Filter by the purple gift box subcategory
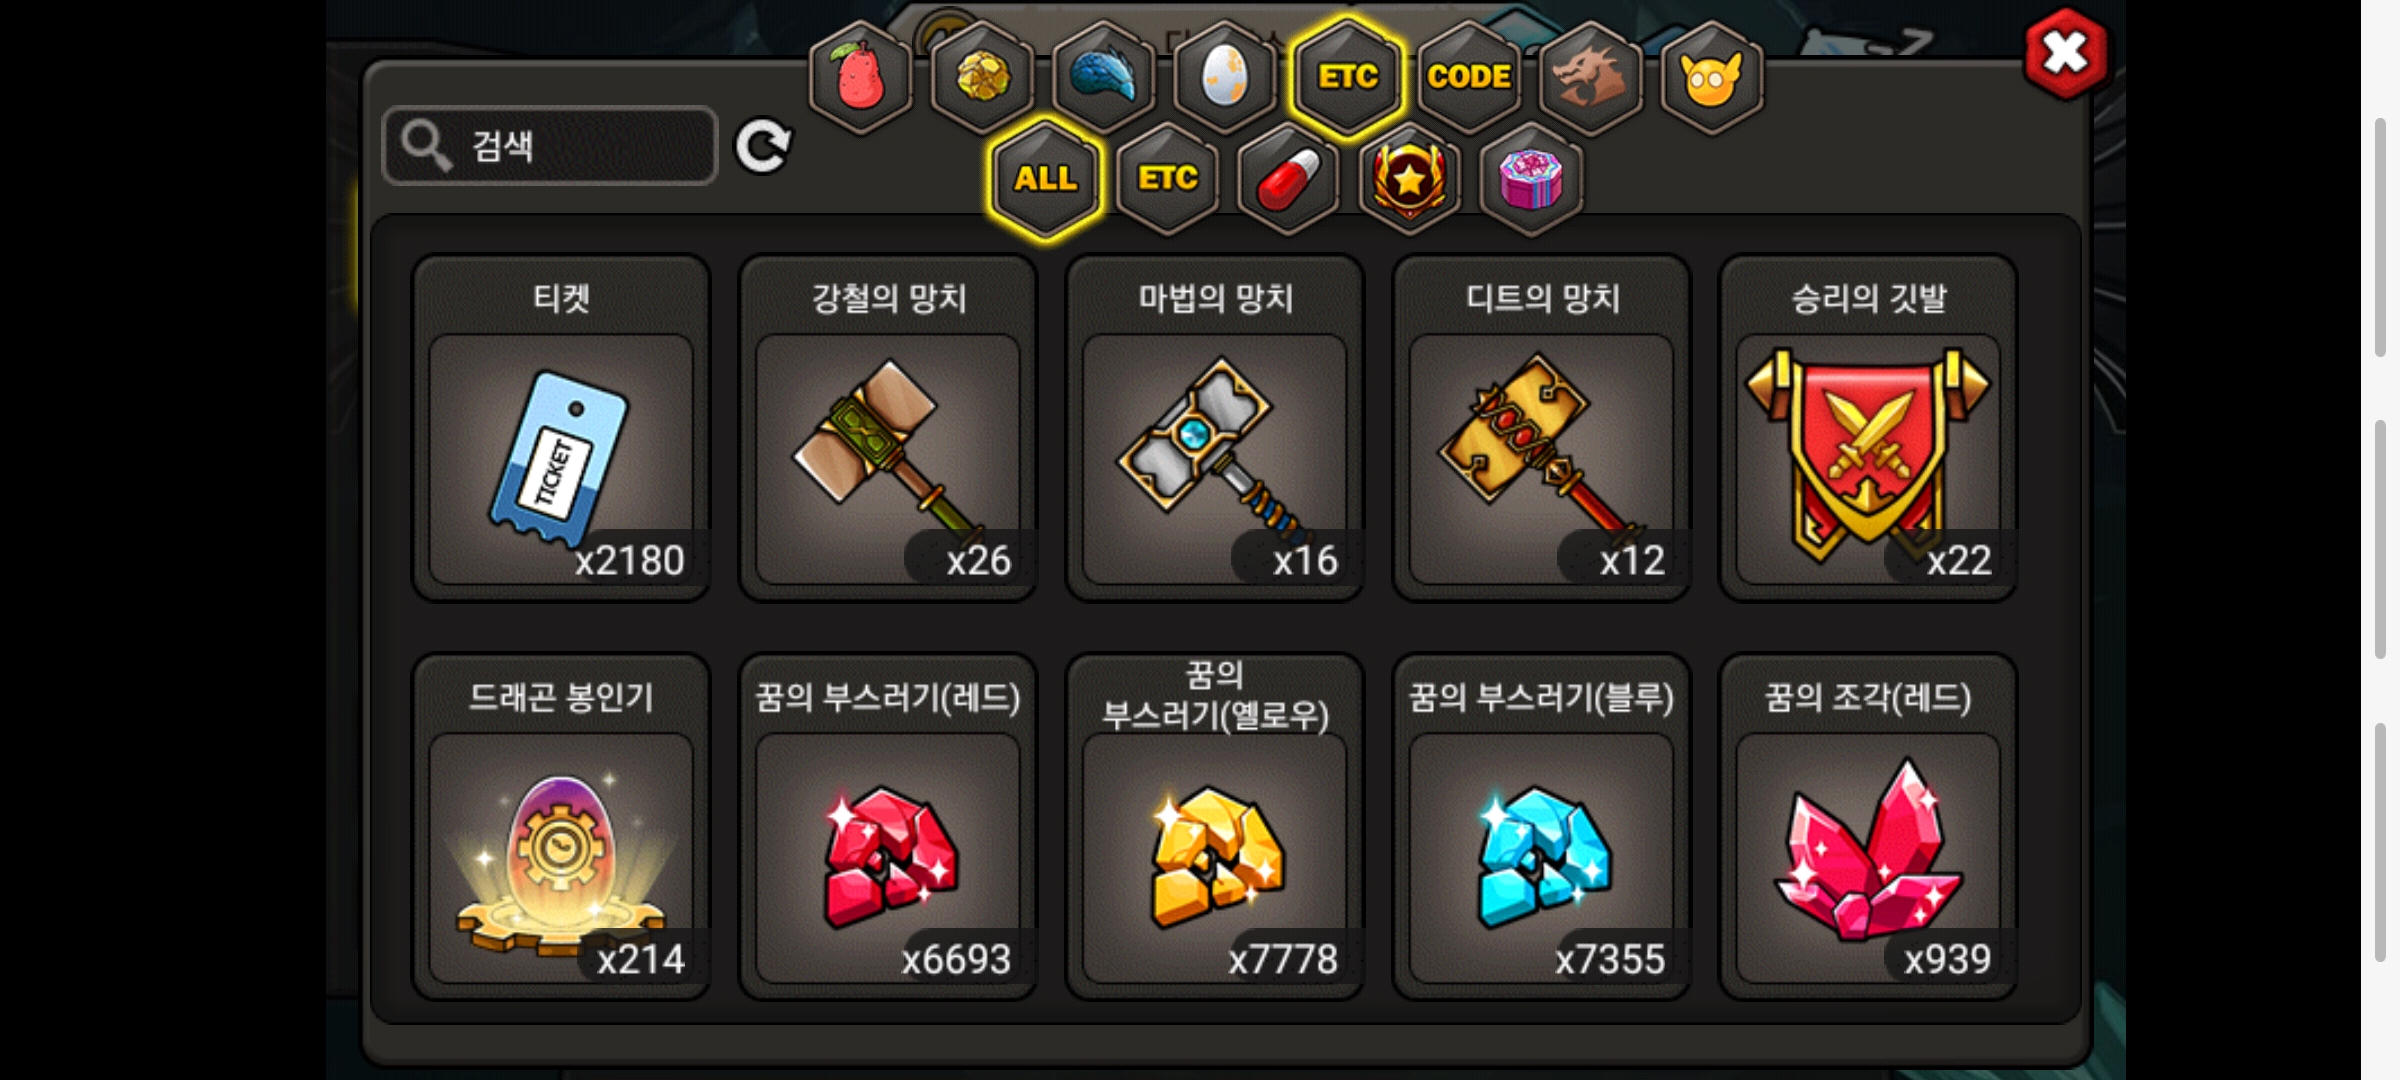 (1531, 179)
